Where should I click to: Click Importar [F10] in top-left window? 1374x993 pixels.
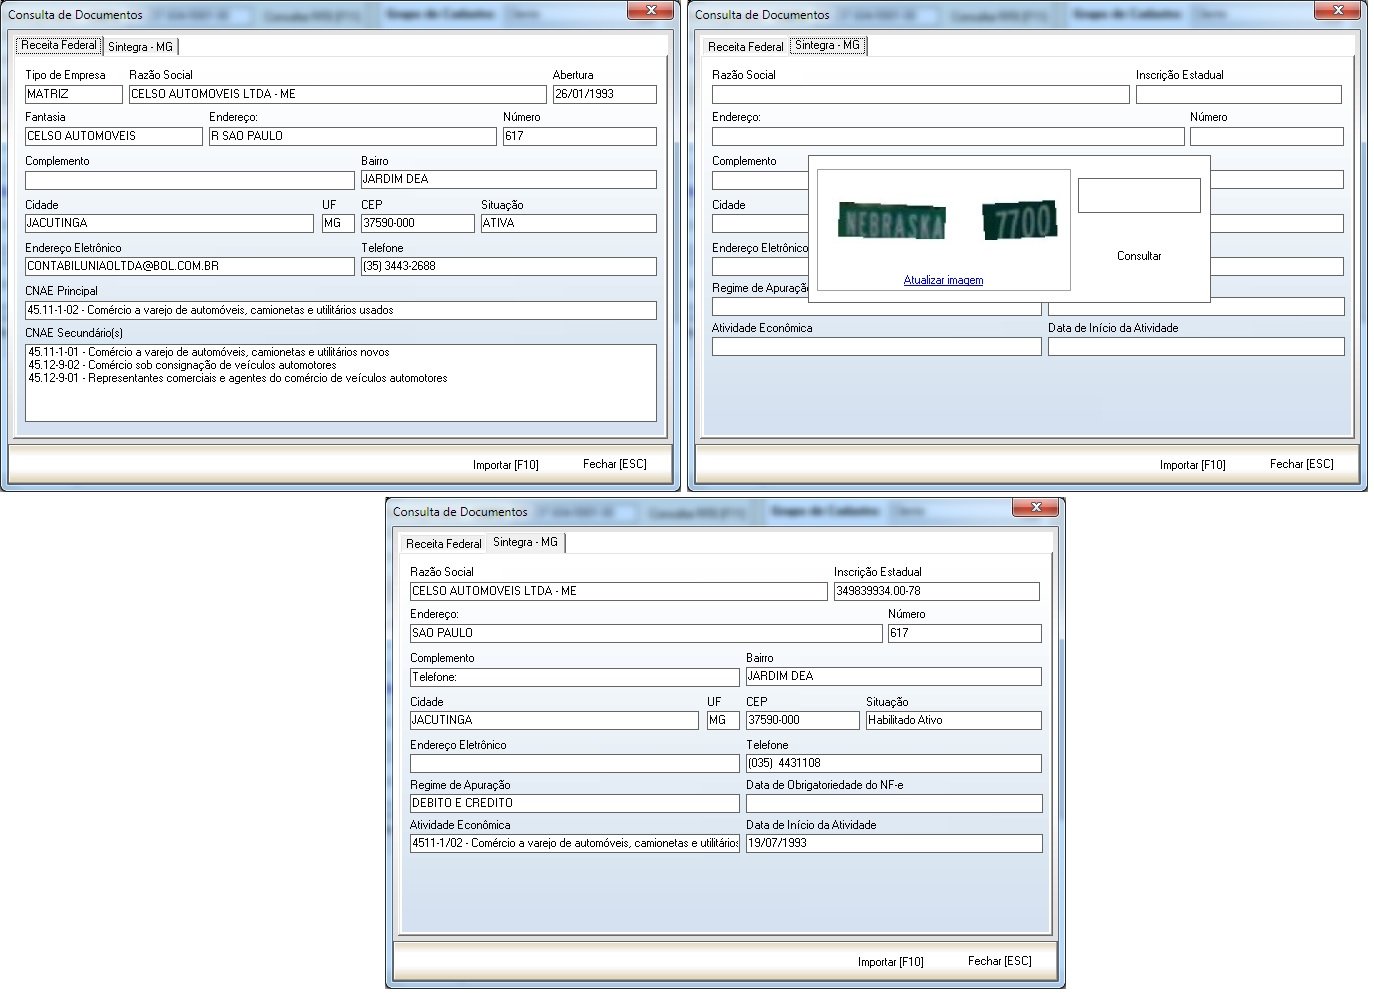(506, 465)
